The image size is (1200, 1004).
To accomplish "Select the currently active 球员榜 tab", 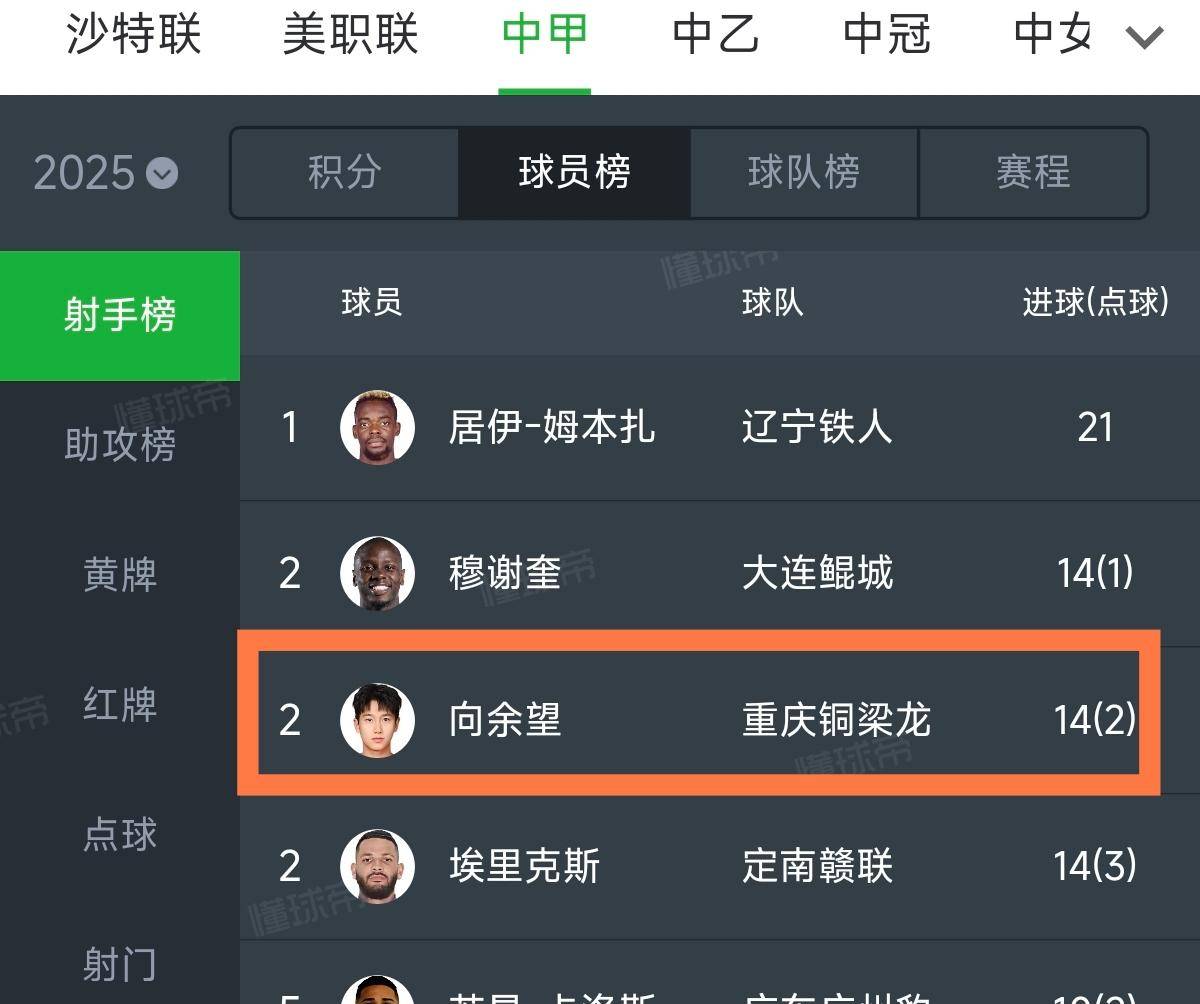I will pos(574,173).
